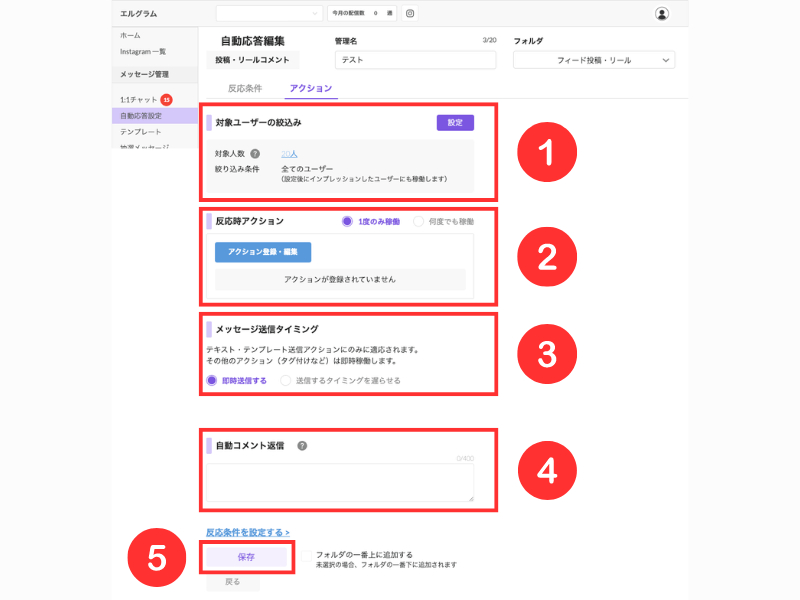Switch to the 反応条件 tab
The width and height of the screenshot is (800, 600).
pyautogui.click(x=245, y=88)
